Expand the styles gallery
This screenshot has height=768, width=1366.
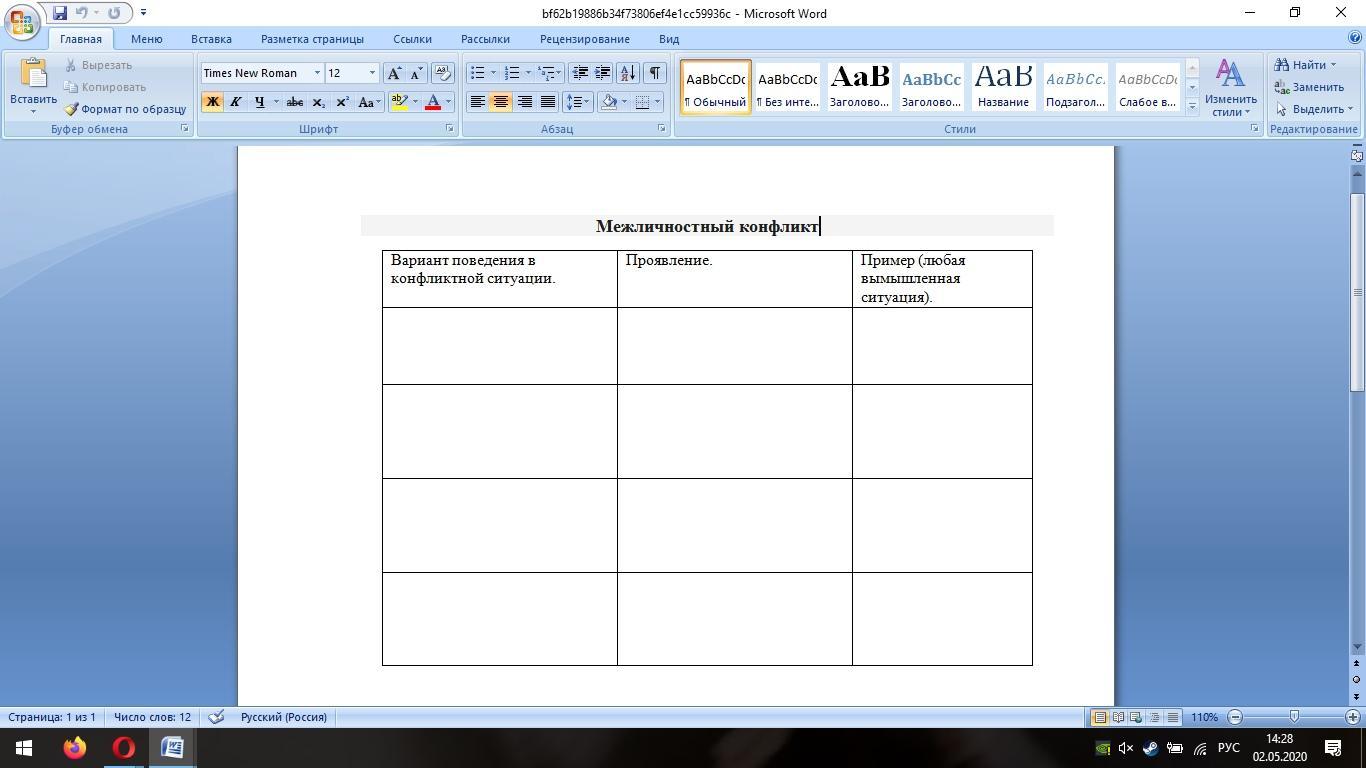(1192, 107)
